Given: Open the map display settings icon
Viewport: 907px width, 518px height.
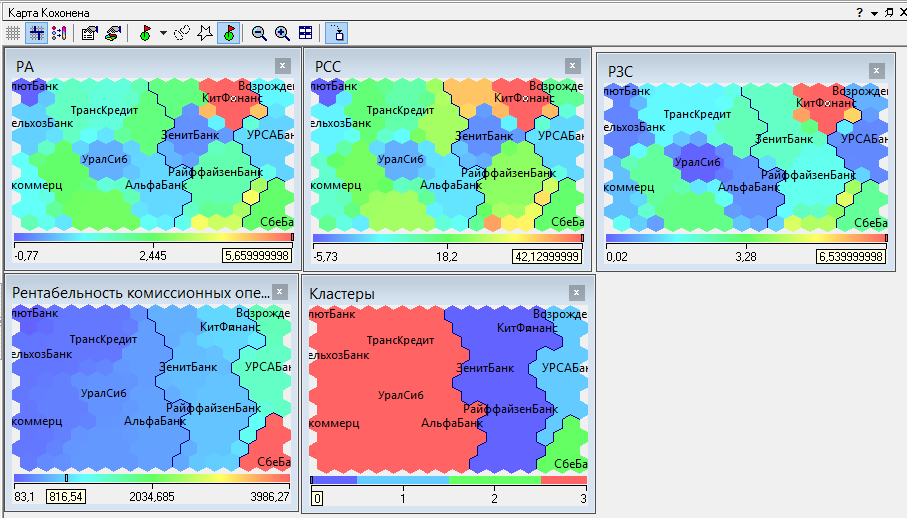Looking at the screenshot, I should [89, 34].
